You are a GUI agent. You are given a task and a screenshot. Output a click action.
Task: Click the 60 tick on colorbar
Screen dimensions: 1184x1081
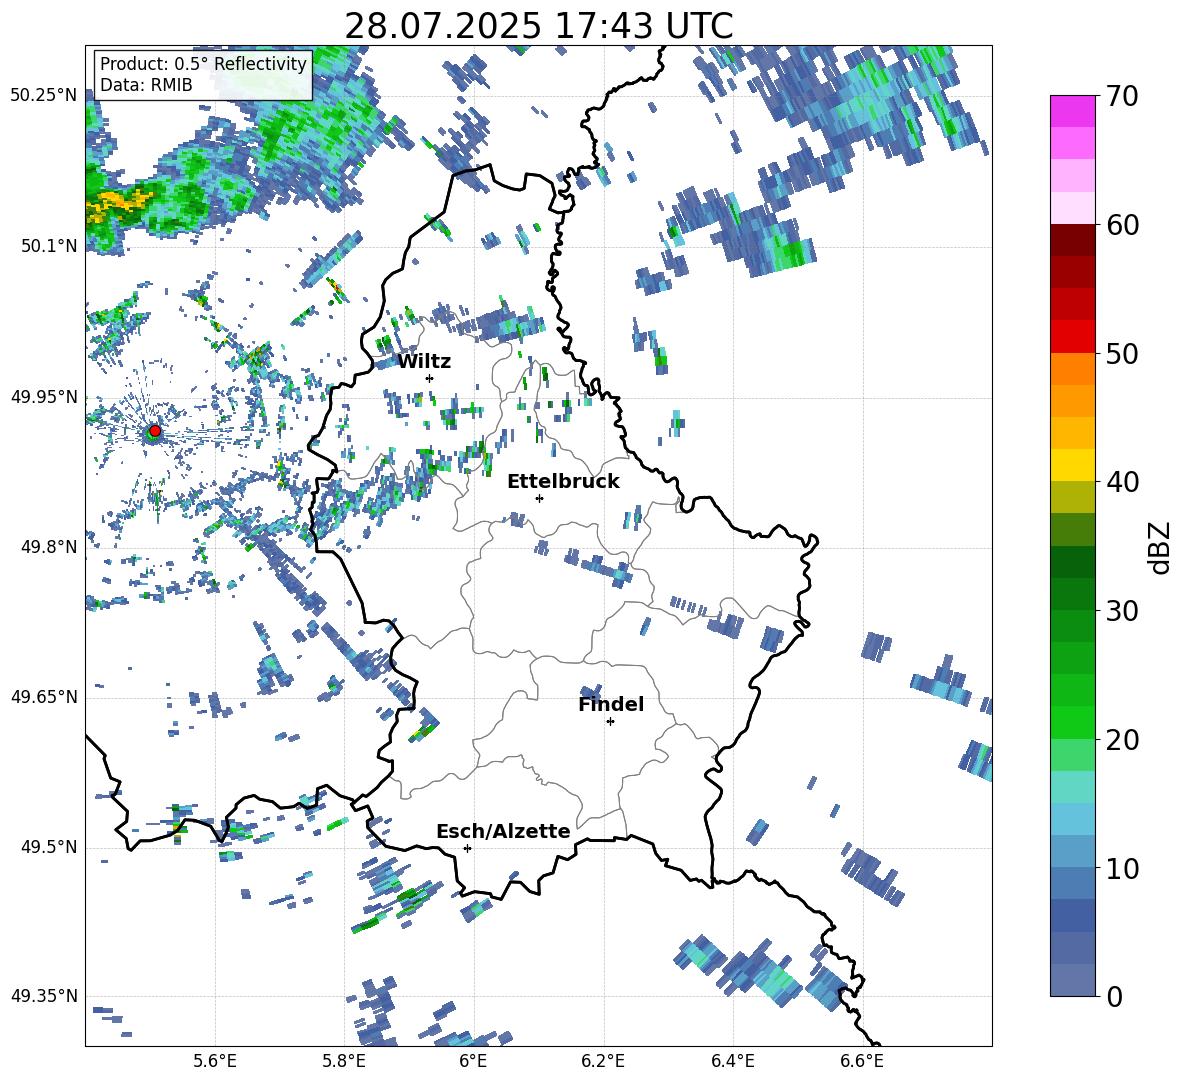point(1122,225)
